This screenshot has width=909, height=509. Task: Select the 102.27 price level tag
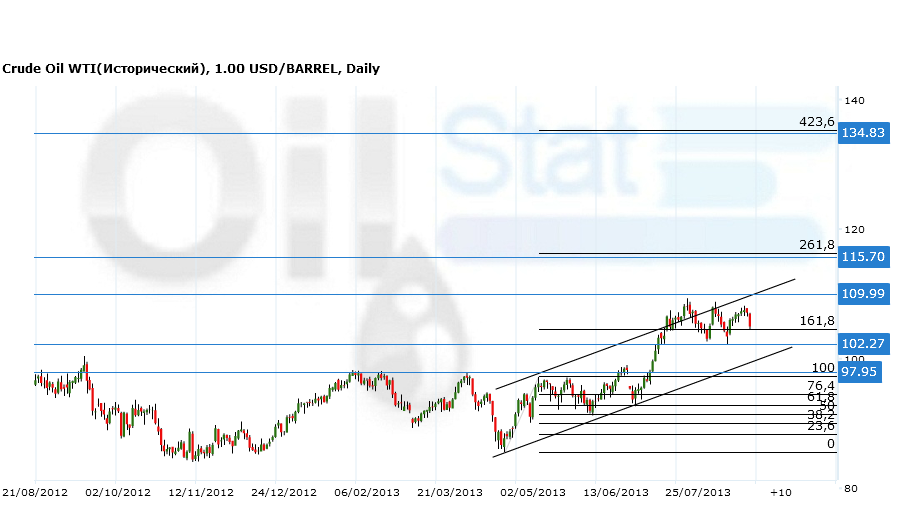[x=864, y=344]
